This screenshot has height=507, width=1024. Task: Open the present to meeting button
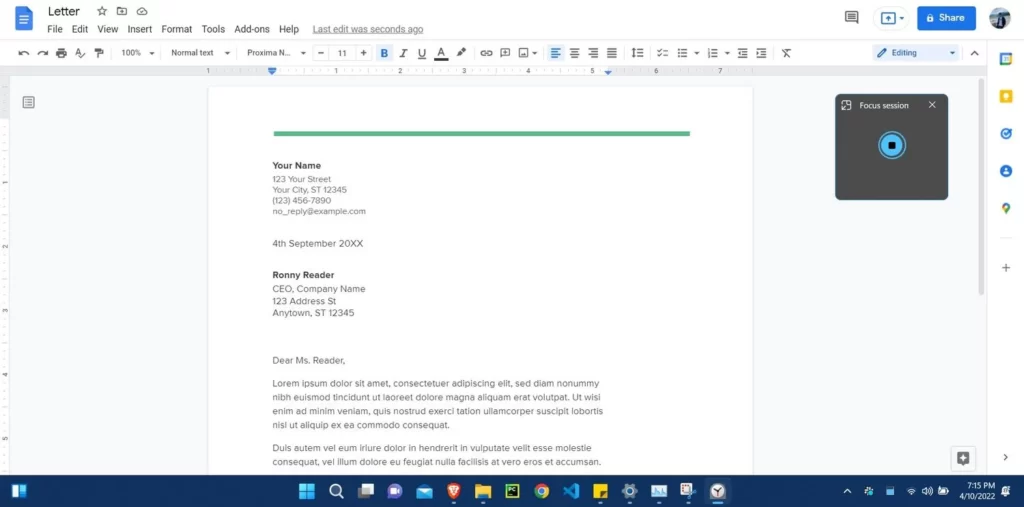pos(891,18)
